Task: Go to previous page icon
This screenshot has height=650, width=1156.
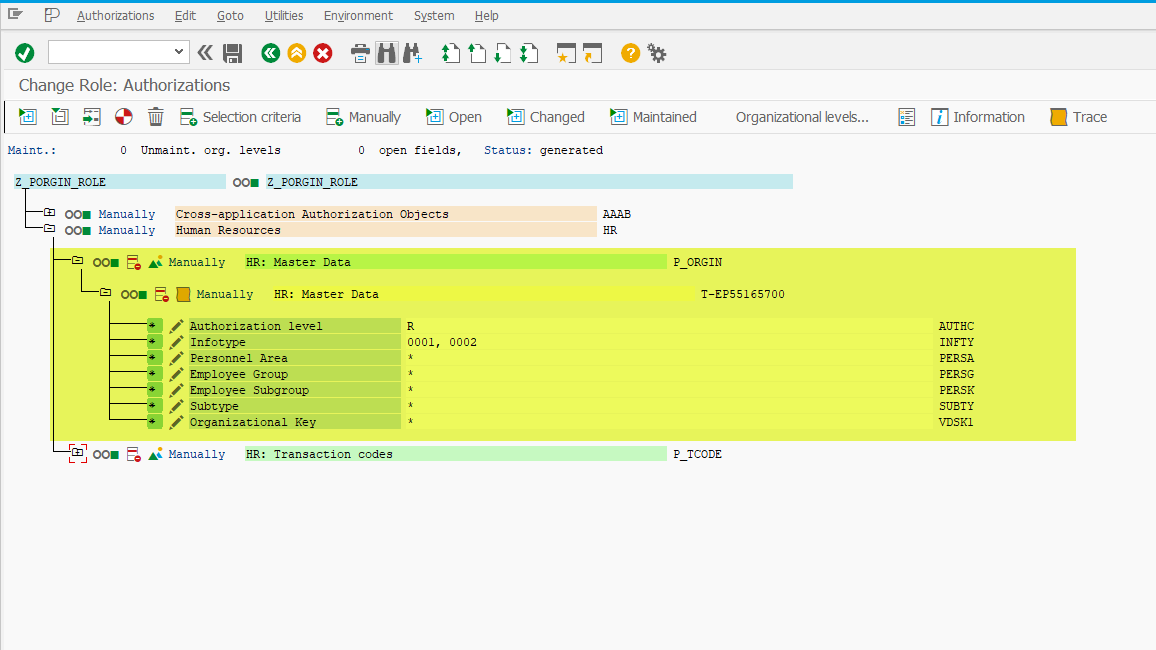Action: coord(477,53)
